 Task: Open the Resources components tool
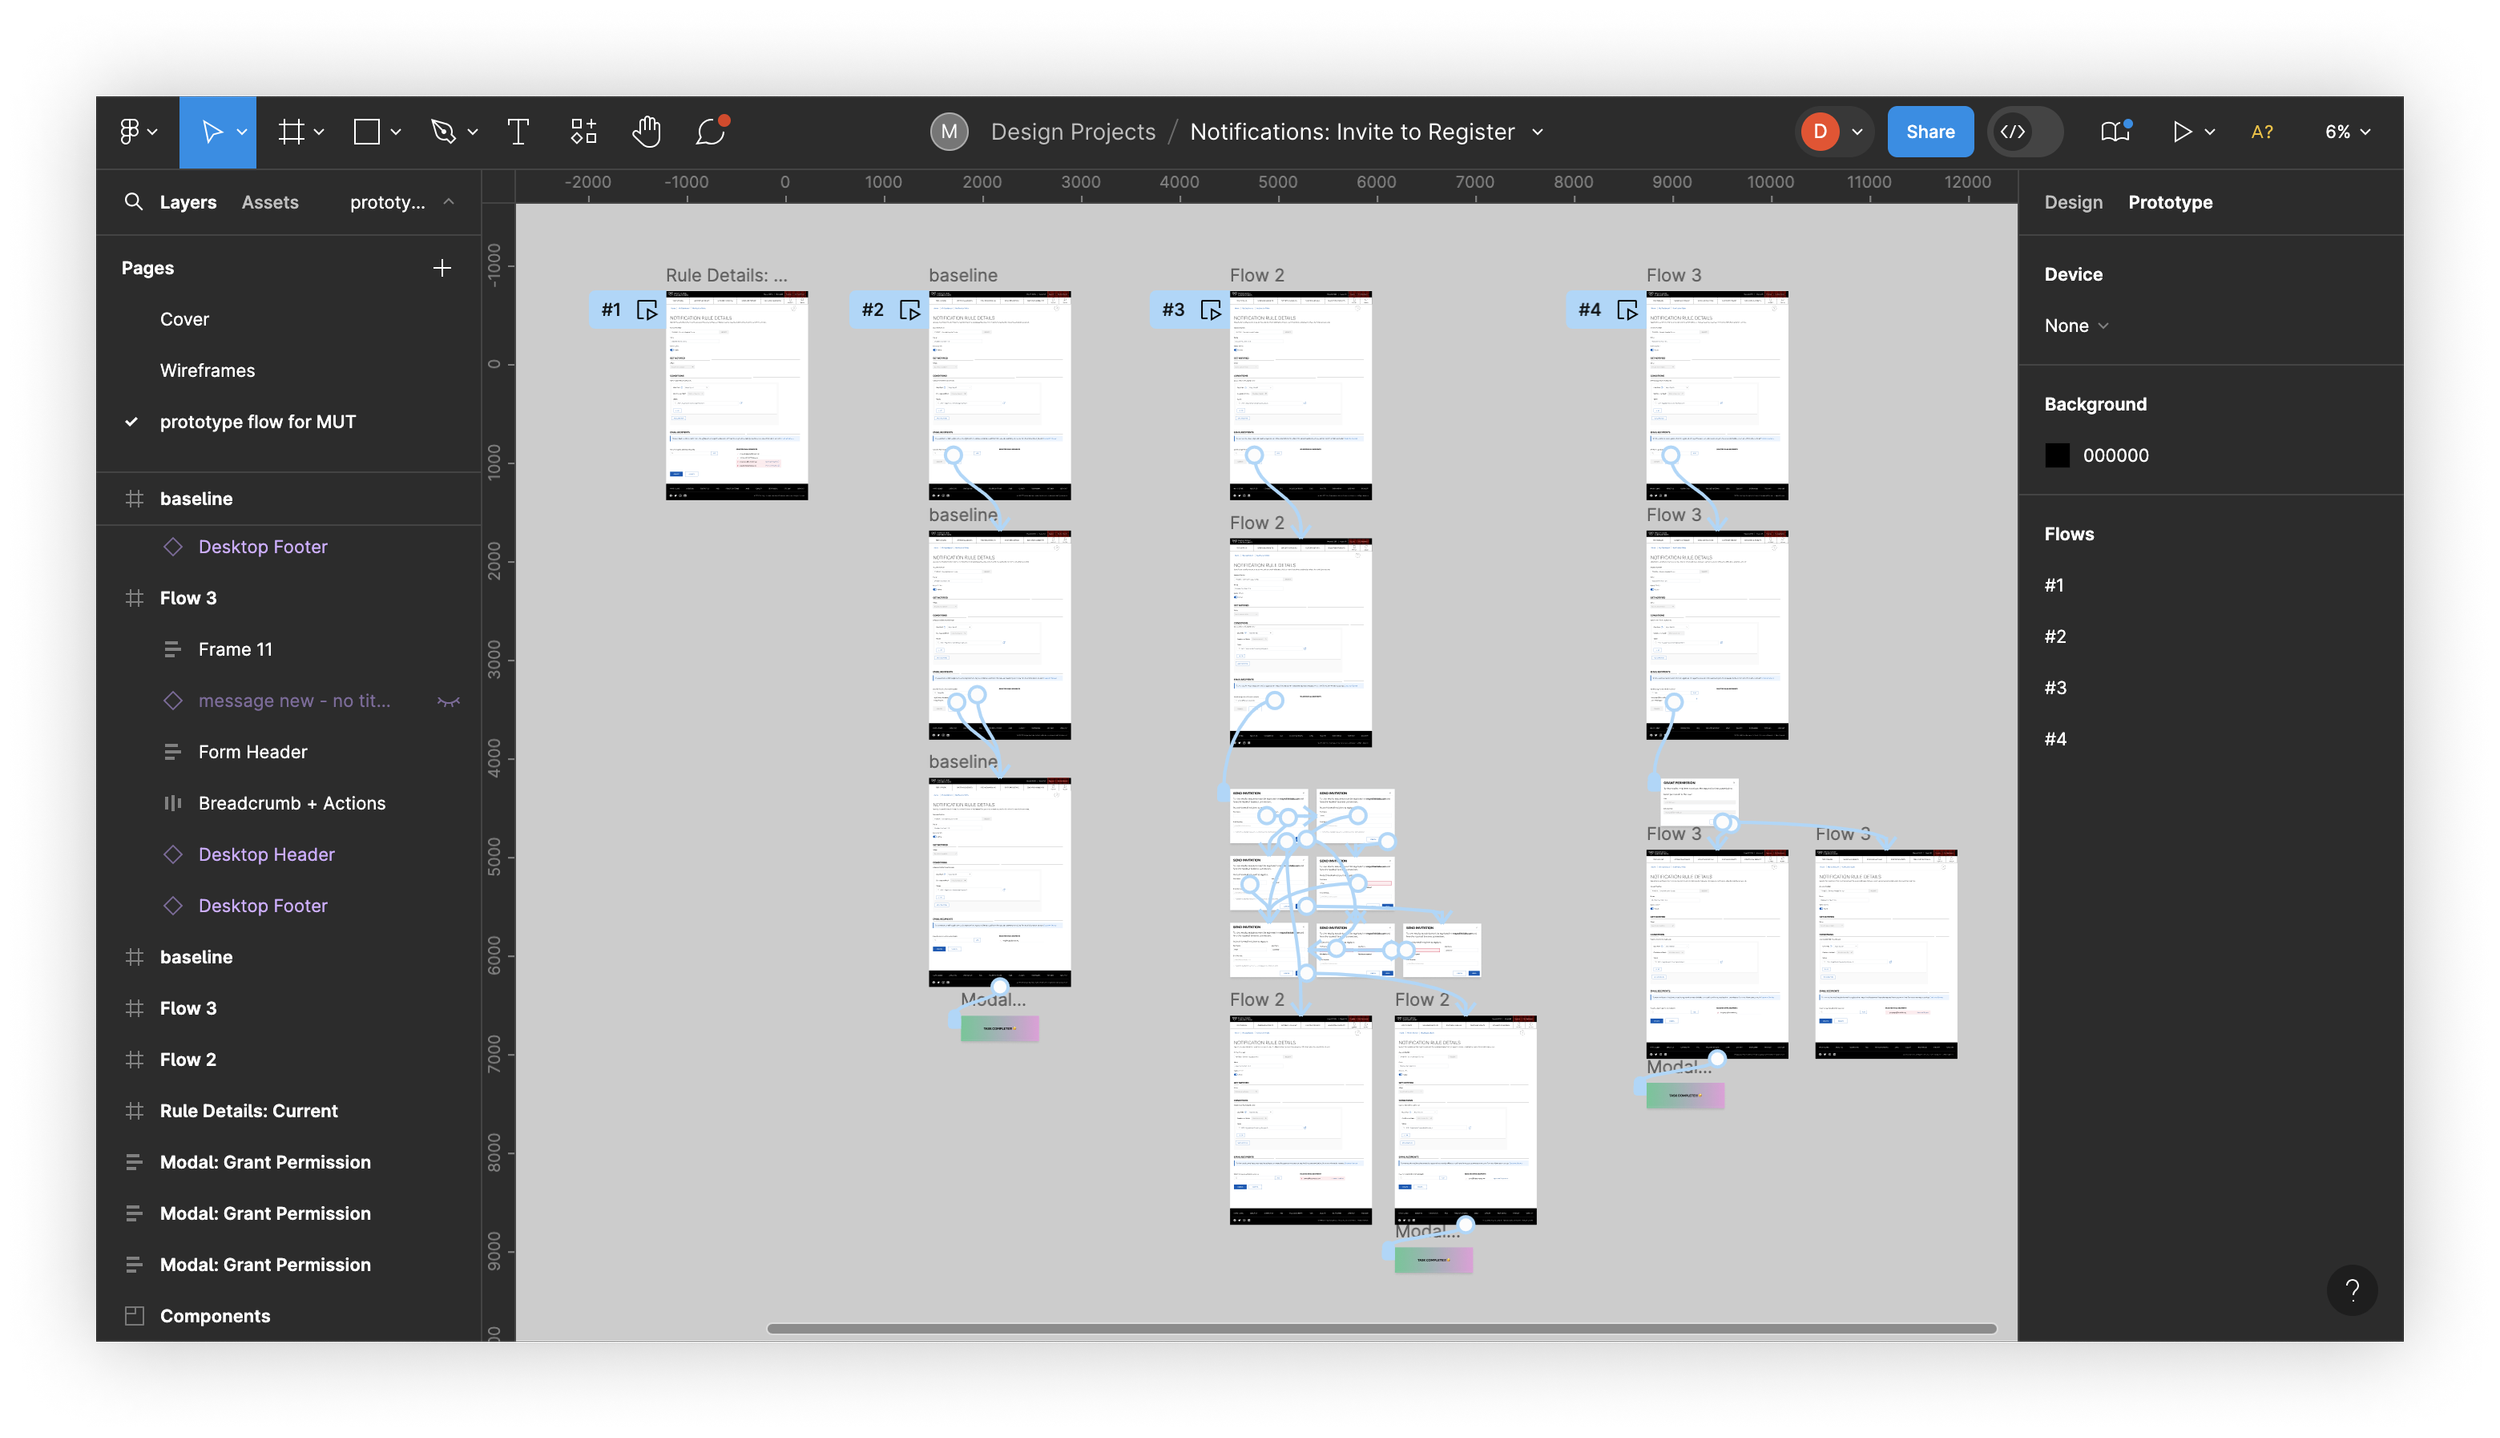[583, 132]
